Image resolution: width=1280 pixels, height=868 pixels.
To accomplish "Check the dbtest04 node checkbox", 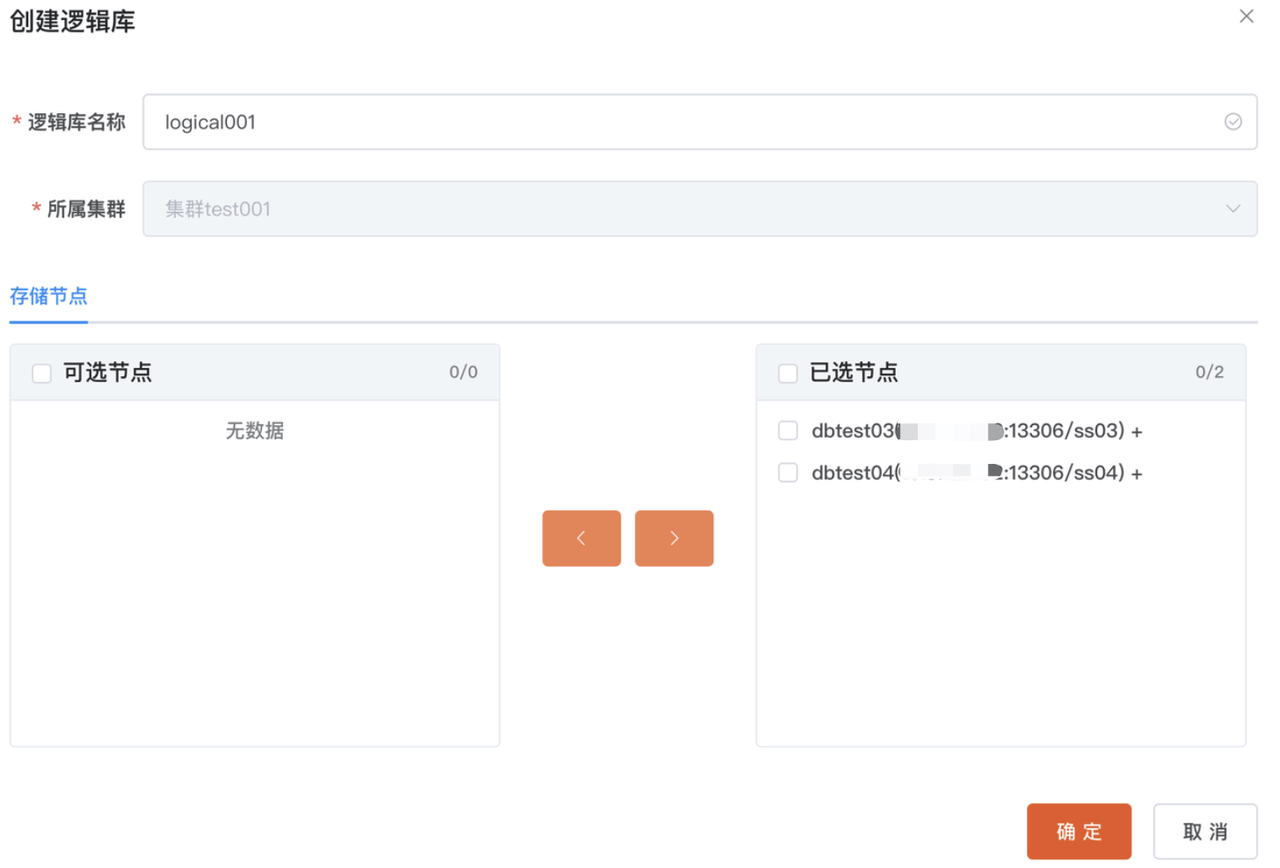I will click(788, 473).
